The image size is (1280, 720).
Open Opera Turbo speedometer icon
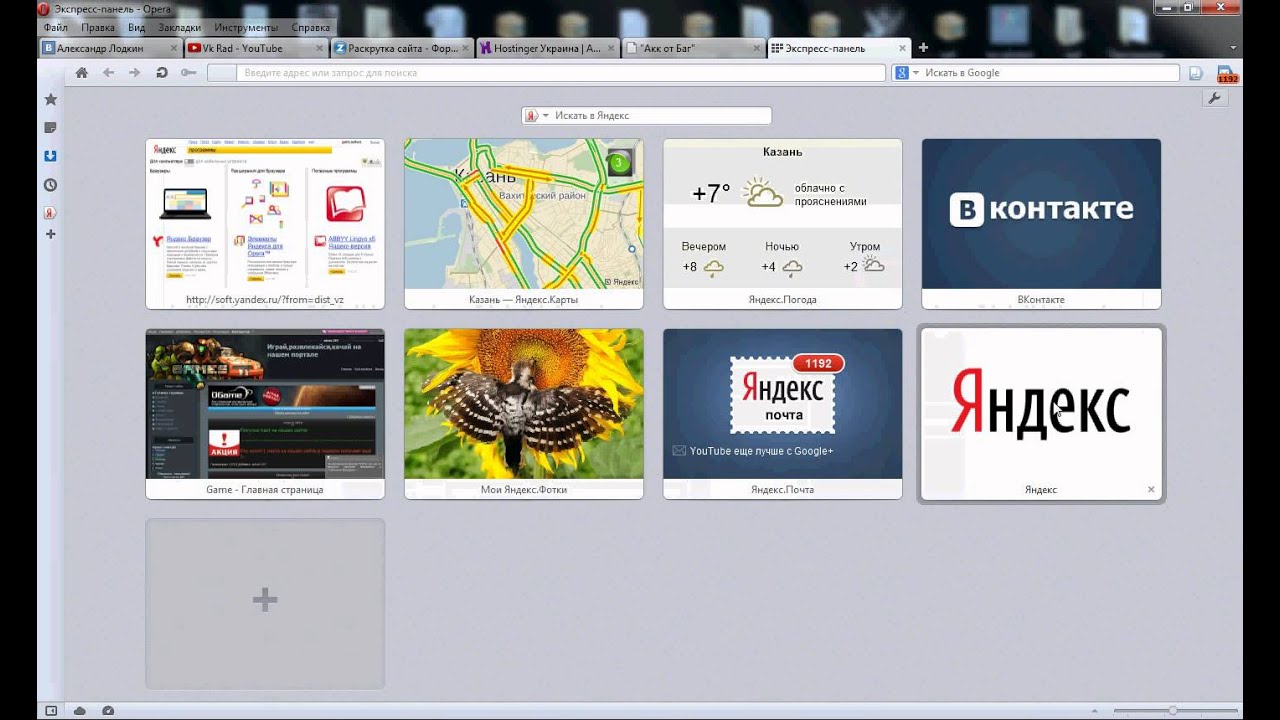coord(108,710)
